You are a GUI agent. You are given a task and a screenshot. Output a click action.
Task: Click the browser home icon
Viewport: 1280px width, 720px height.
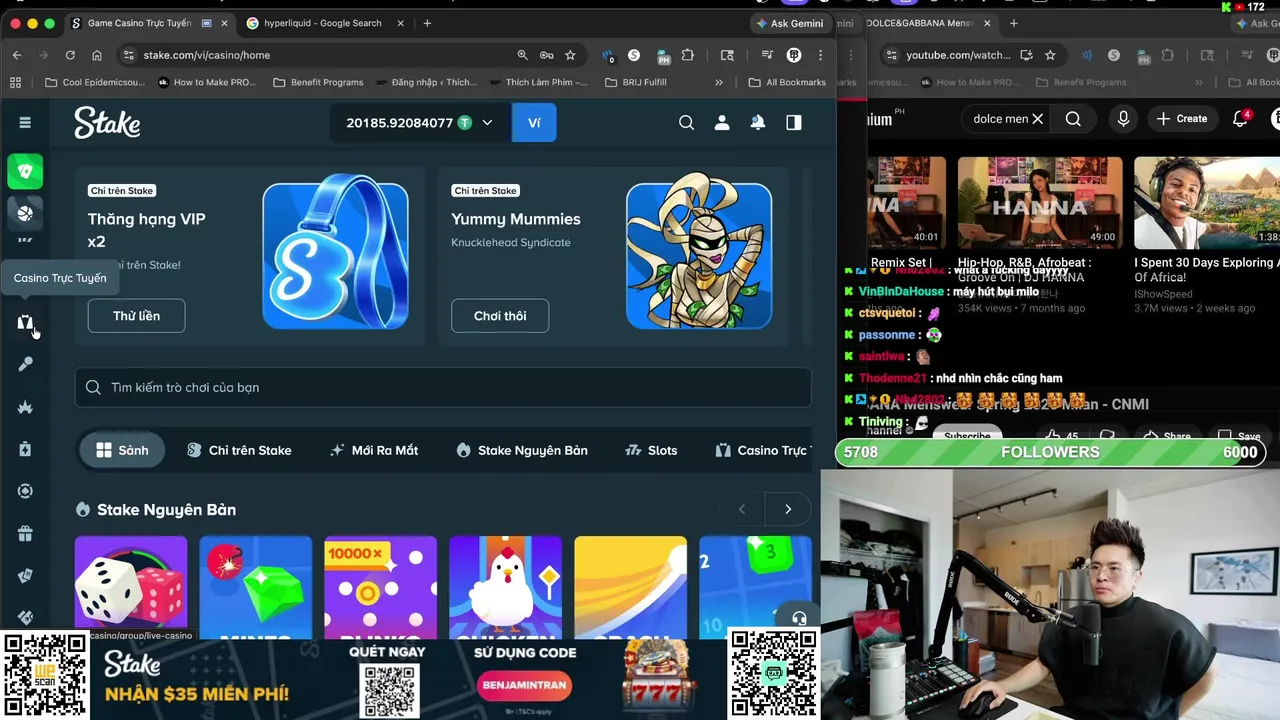(97, 55)
